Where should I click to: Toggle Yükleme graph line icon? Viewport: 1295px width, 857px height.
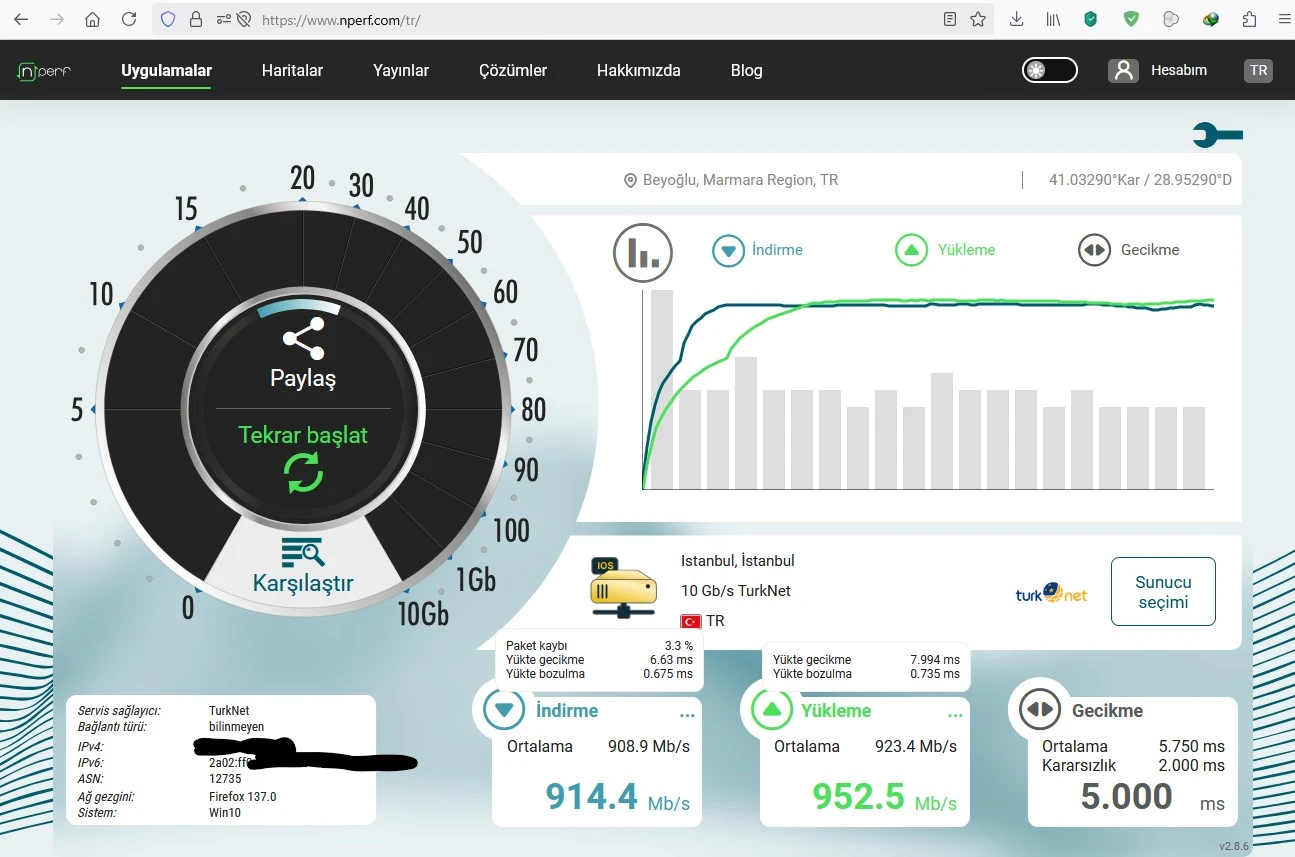click(911, 250)
